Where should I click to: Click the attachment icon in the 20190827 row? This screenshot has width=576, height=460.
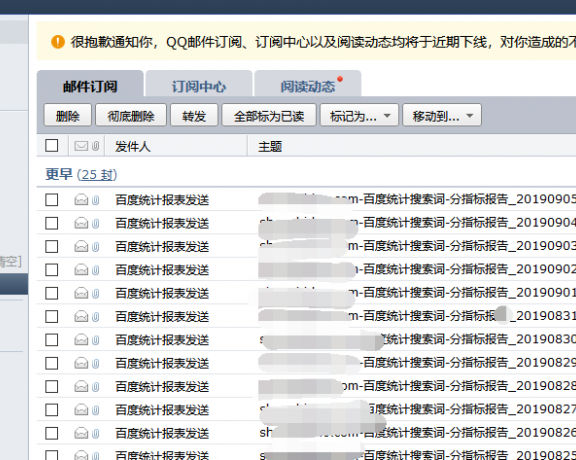pyautogui.click(x=96, y=410)
